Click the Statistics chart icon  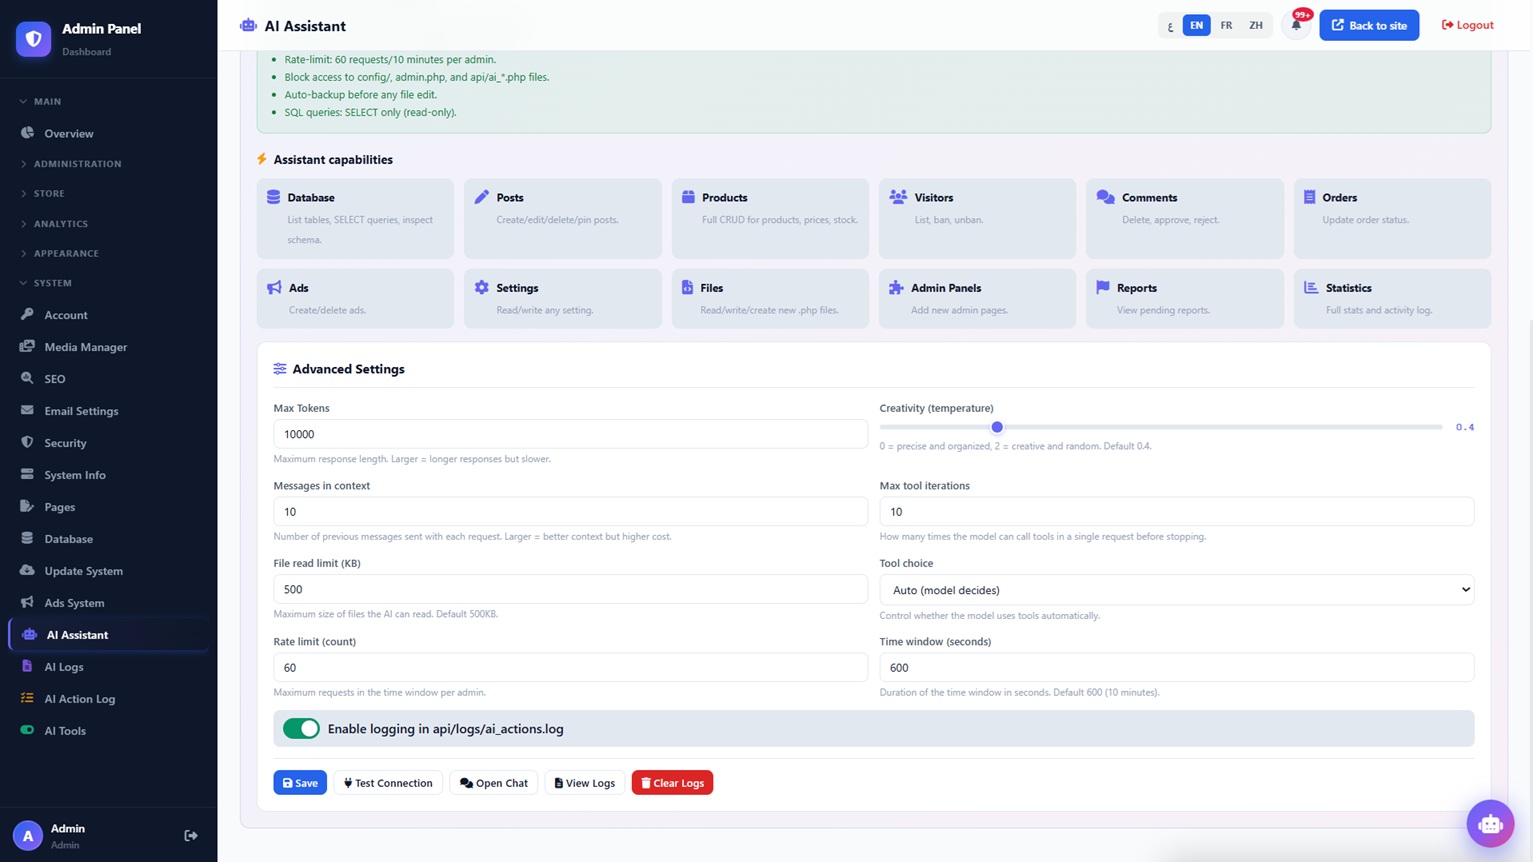pyautogui.click(x=1311, y=287)
